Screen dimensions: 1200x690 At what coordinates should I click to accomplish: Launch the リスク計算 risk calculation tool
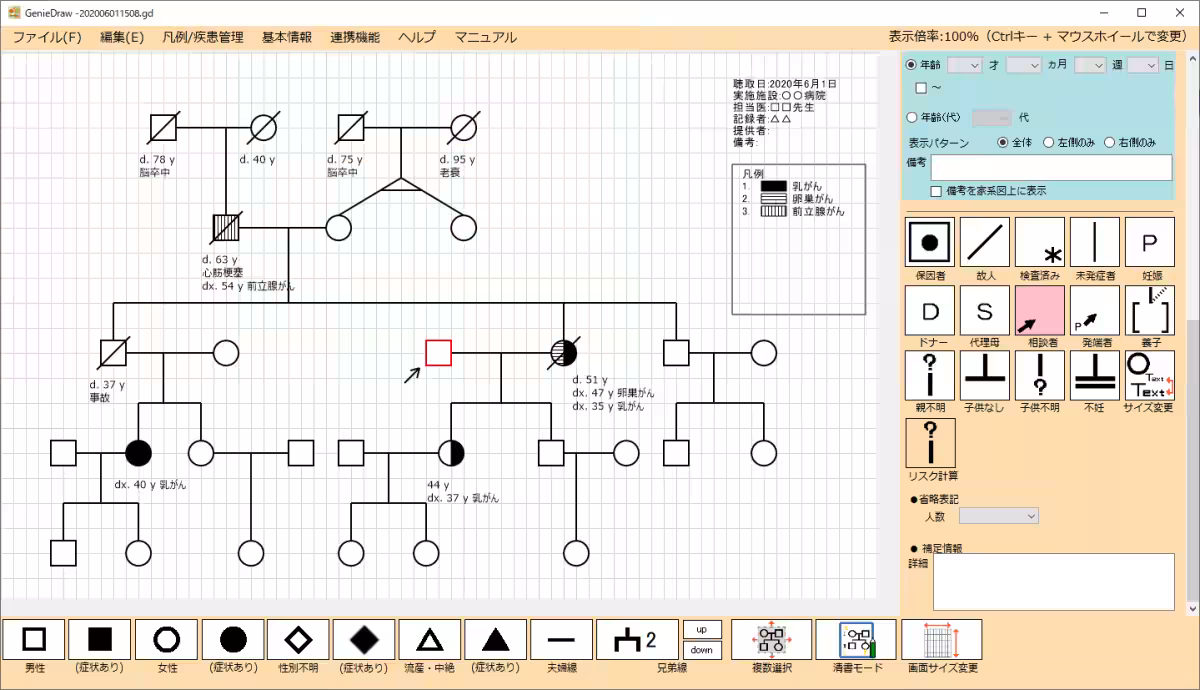pos(930,443)
